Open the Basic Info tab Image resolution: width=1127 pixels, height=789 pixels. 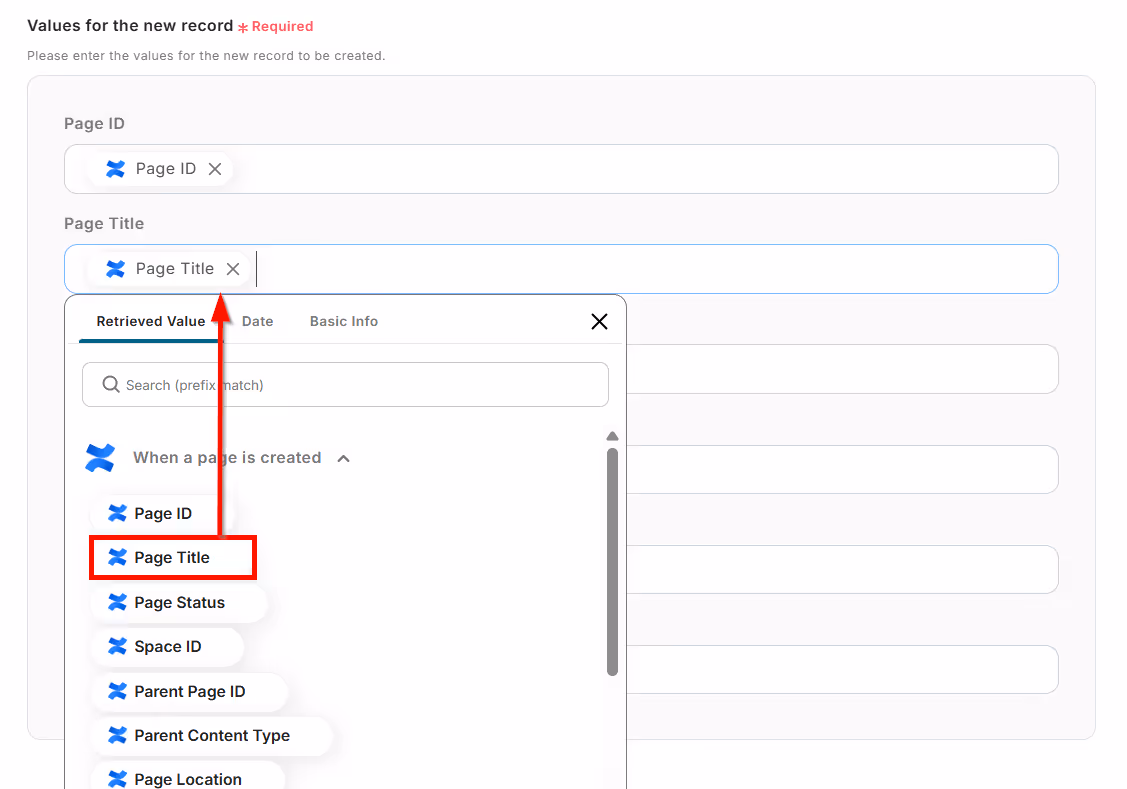(x=344, y=321)
